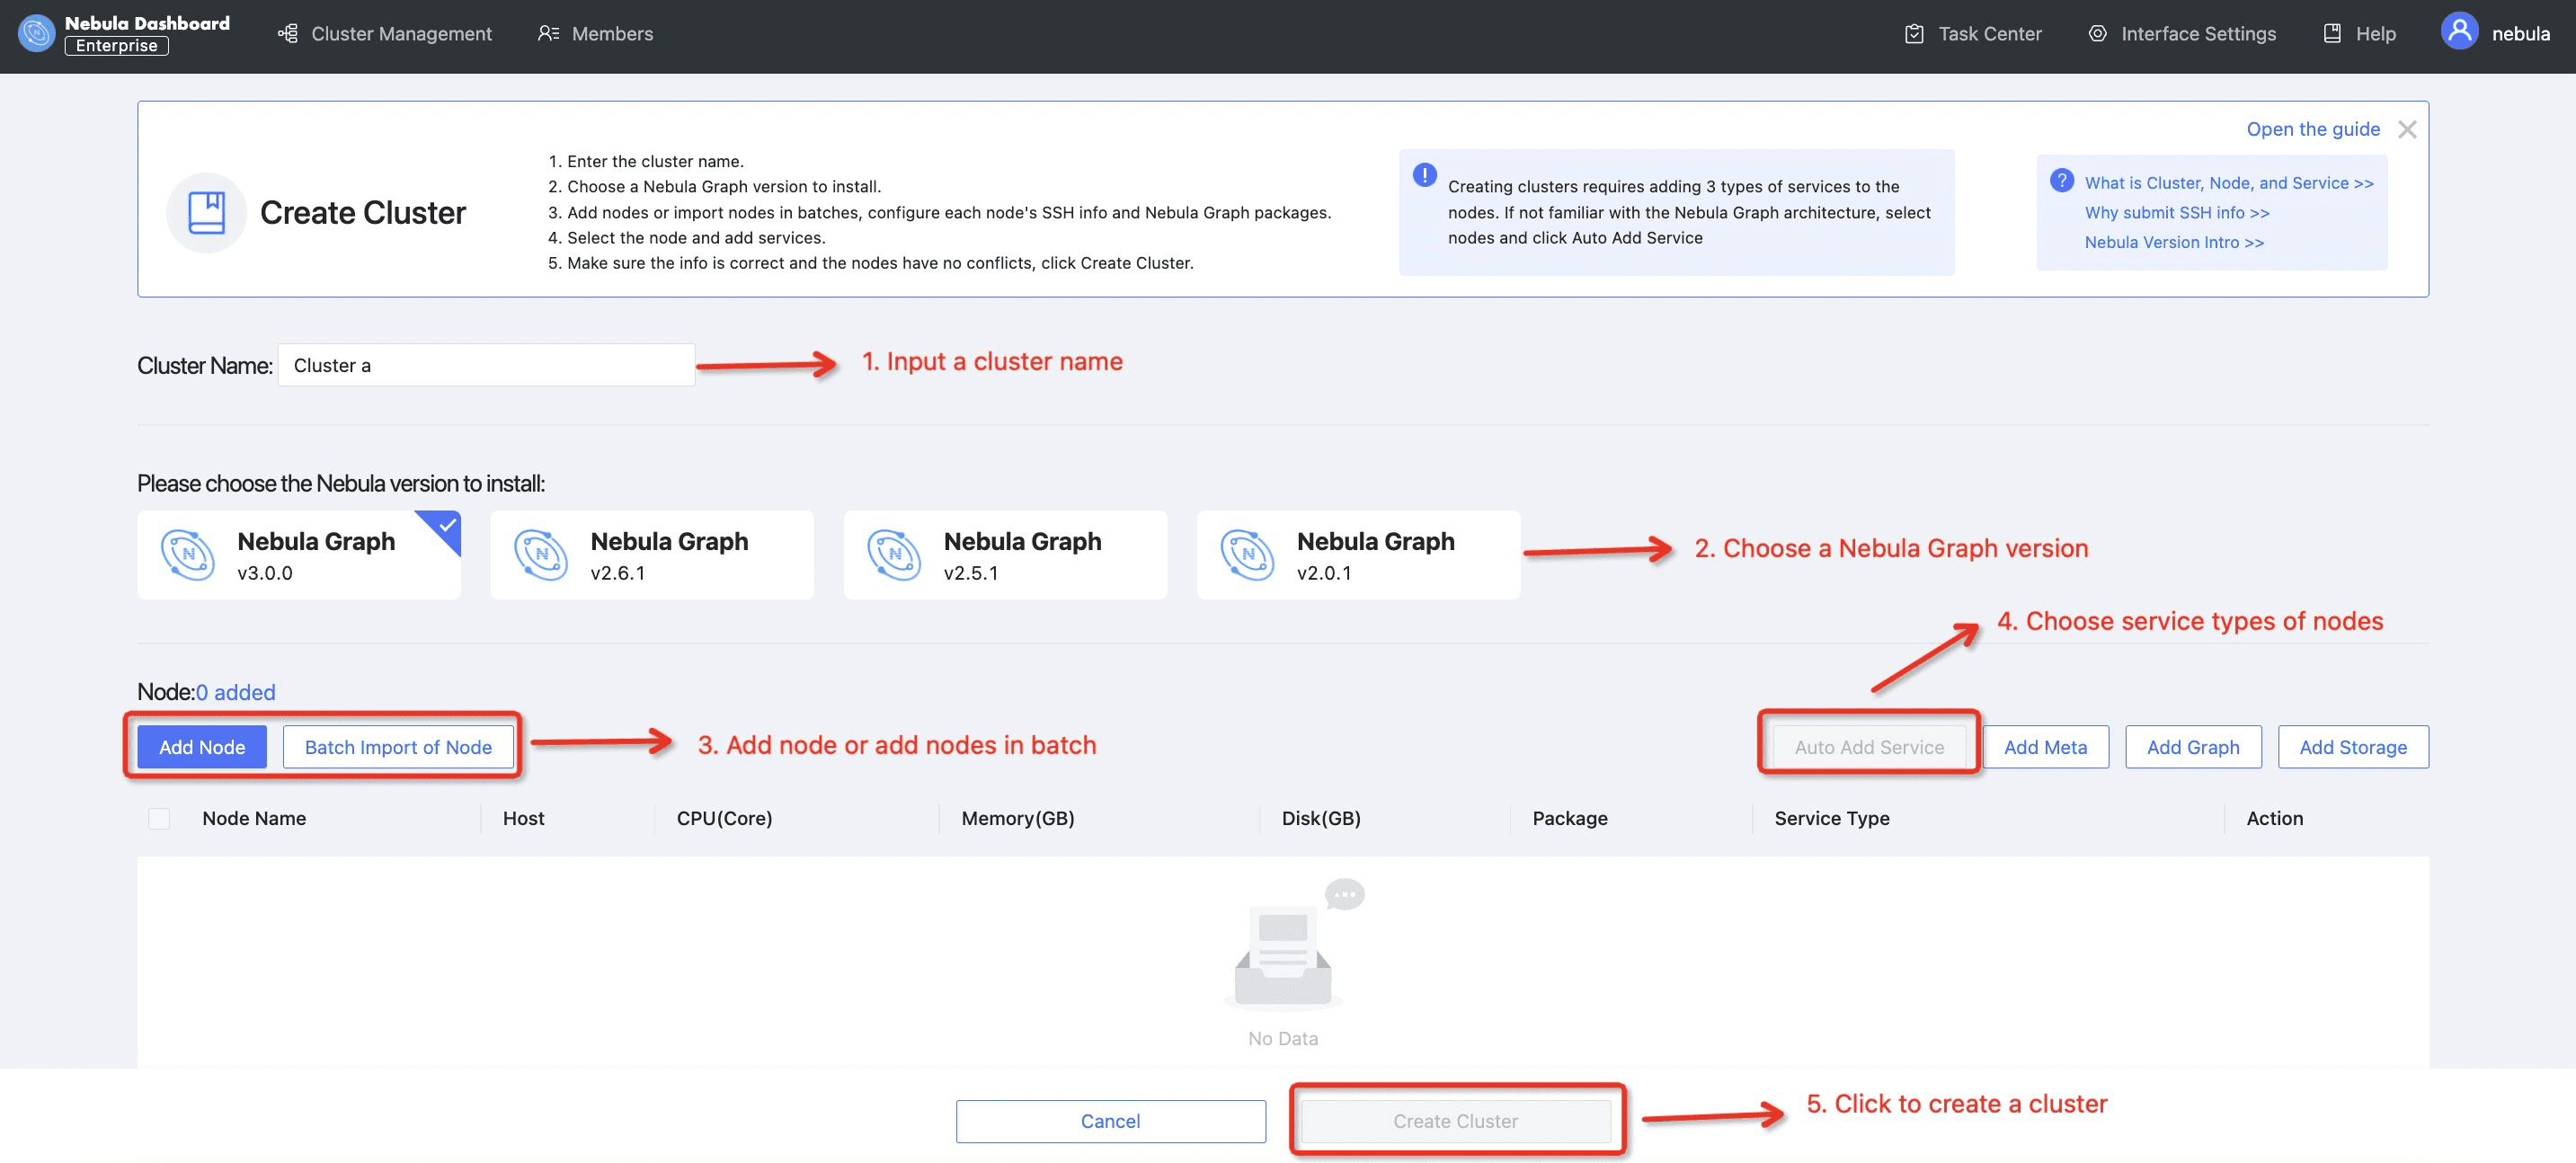Click the nebula user avatar

click(x=2459, y=31)
